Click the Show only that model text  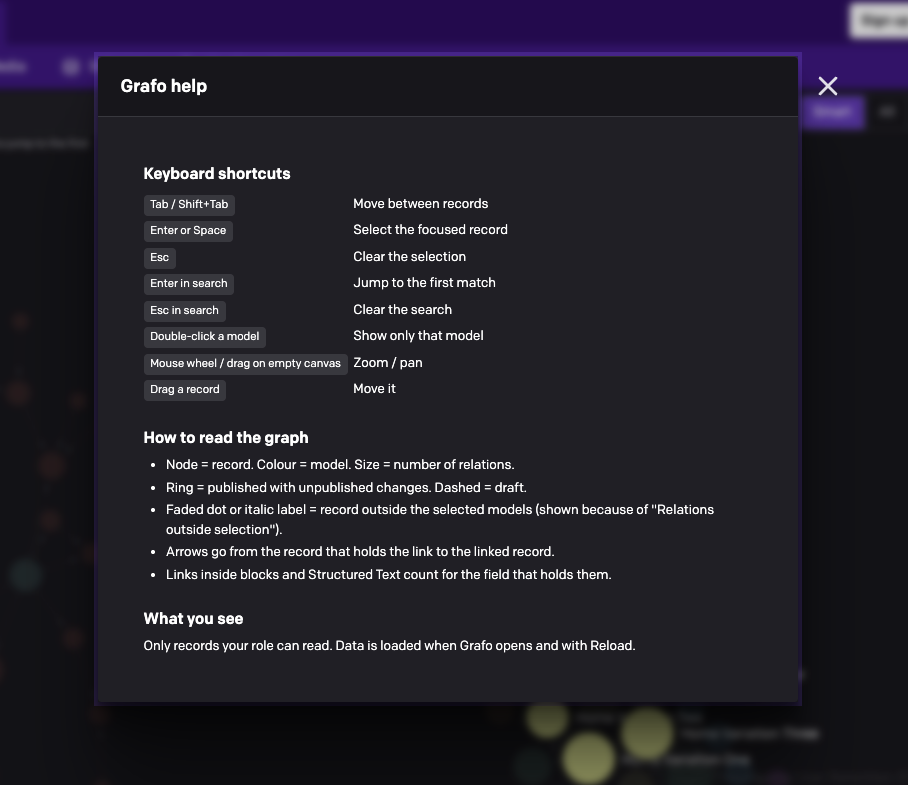tap(418, 336)
